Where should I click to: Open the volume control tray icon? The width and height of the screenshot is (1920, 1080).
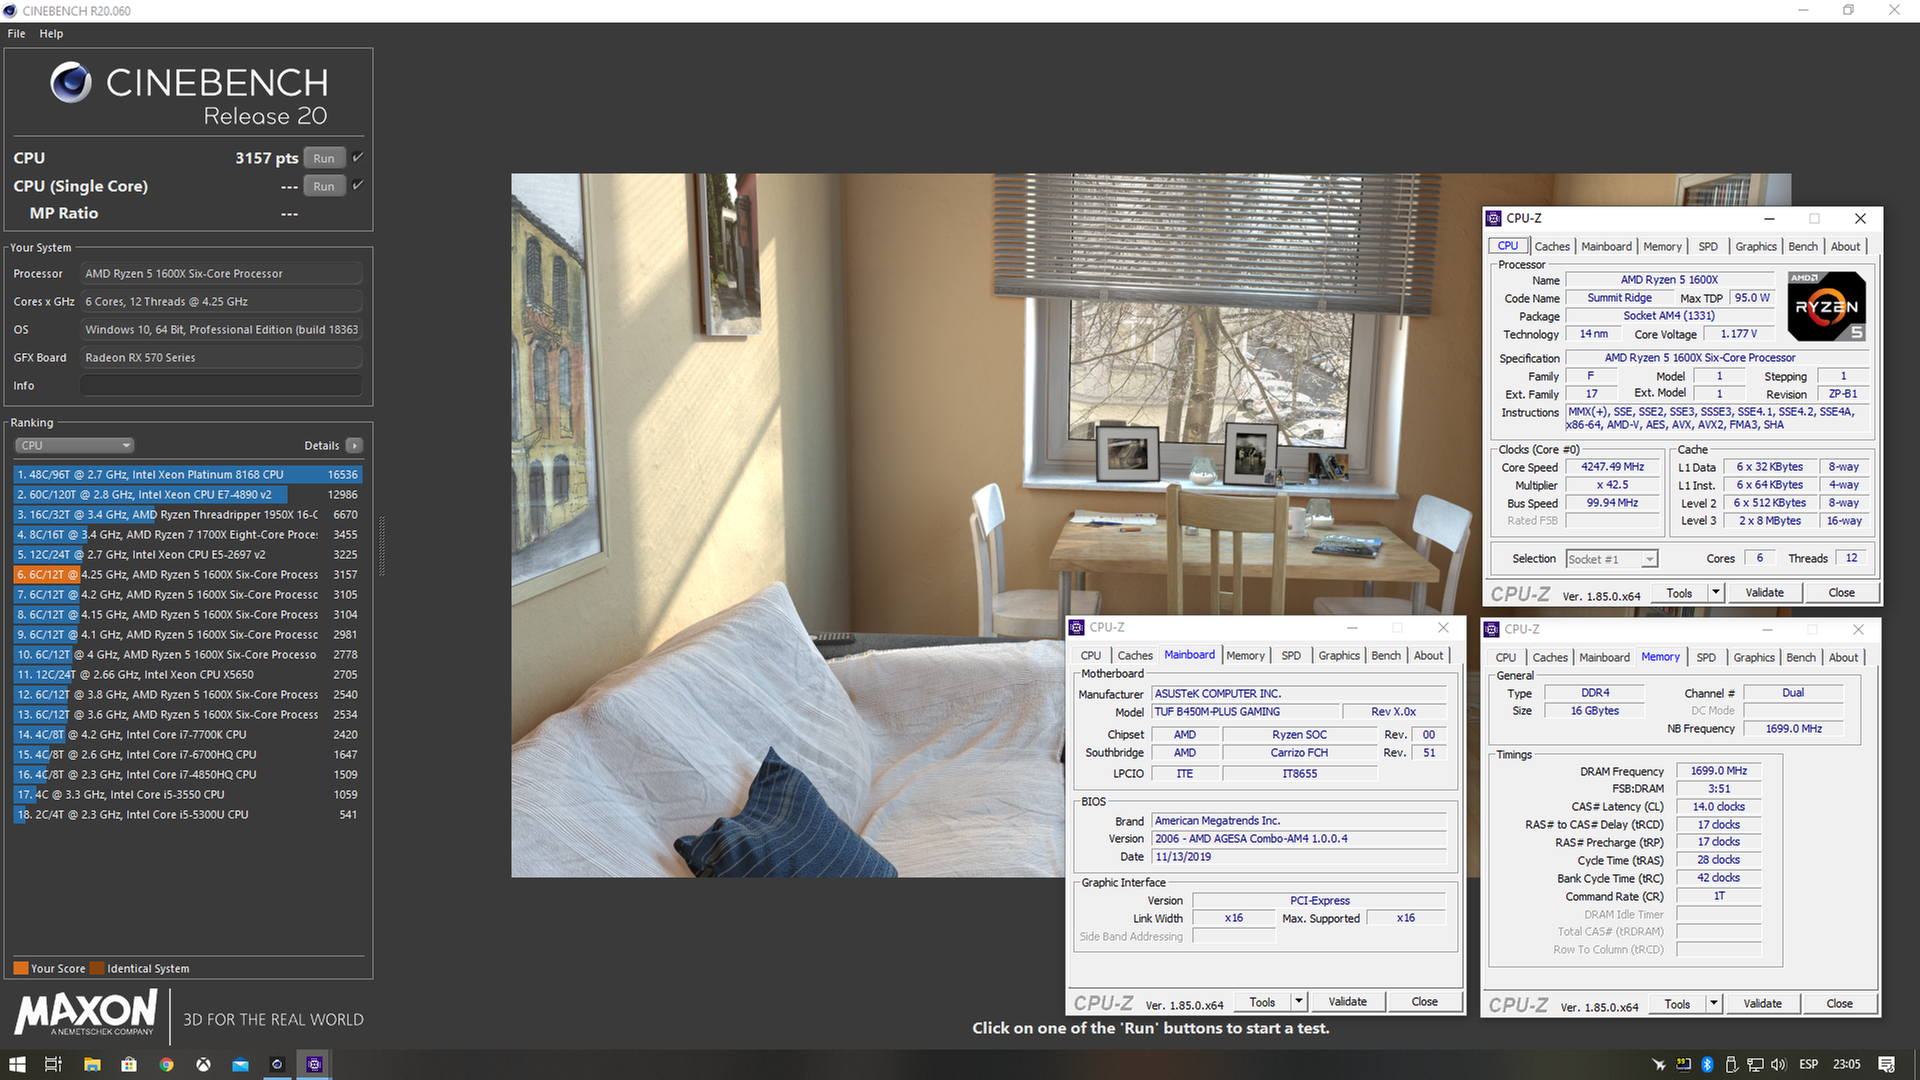[1779, 1064]
